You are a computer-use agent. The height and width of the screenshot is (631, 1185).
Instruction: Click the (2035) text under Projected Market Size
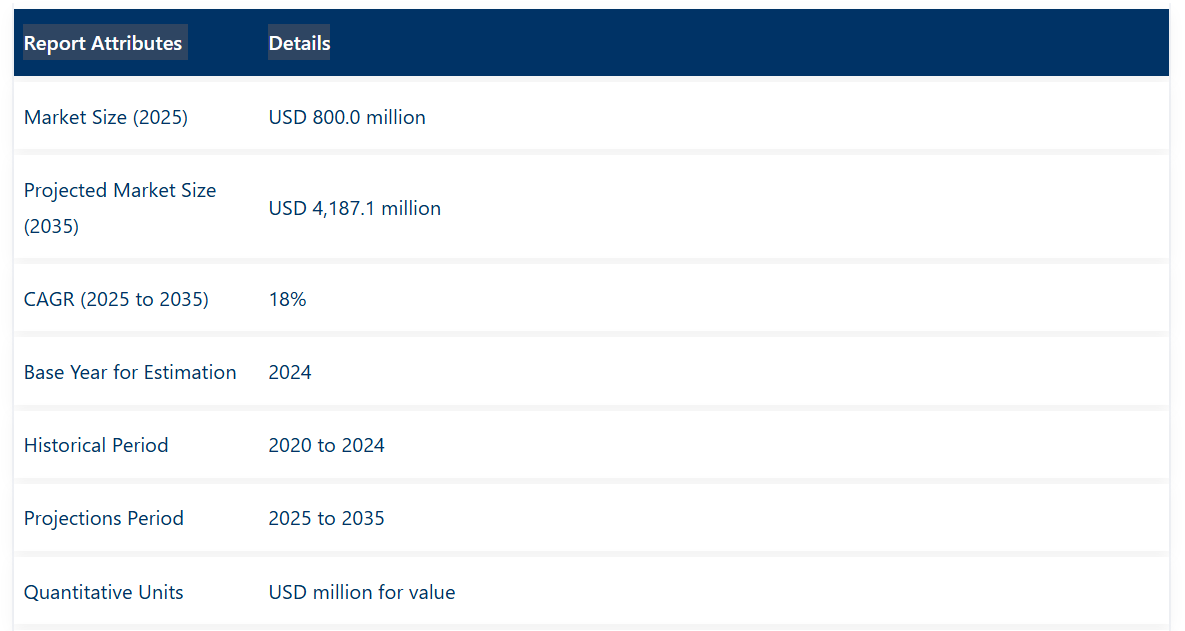point(51,226)
